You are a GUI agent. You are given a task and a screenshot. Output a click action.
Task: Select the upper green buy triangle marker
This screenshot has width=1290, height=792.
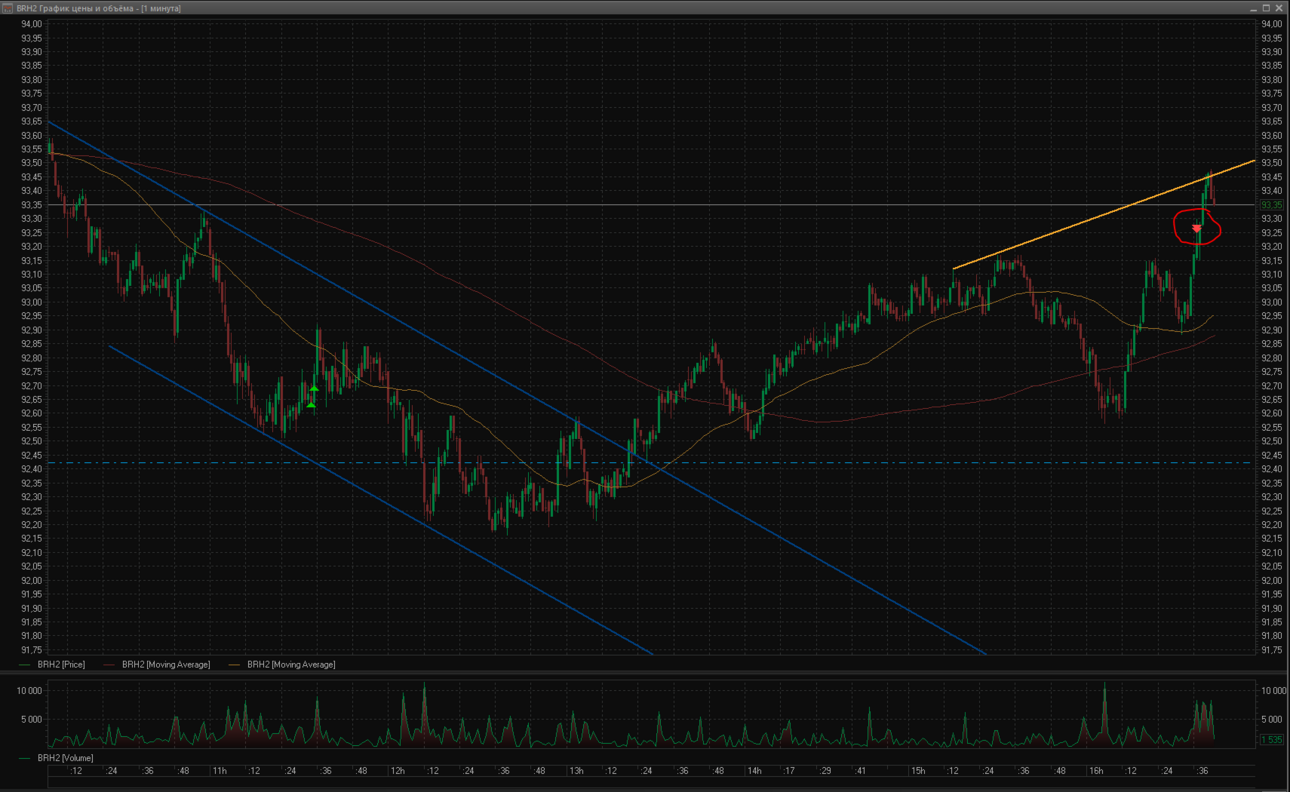[314, 388]
